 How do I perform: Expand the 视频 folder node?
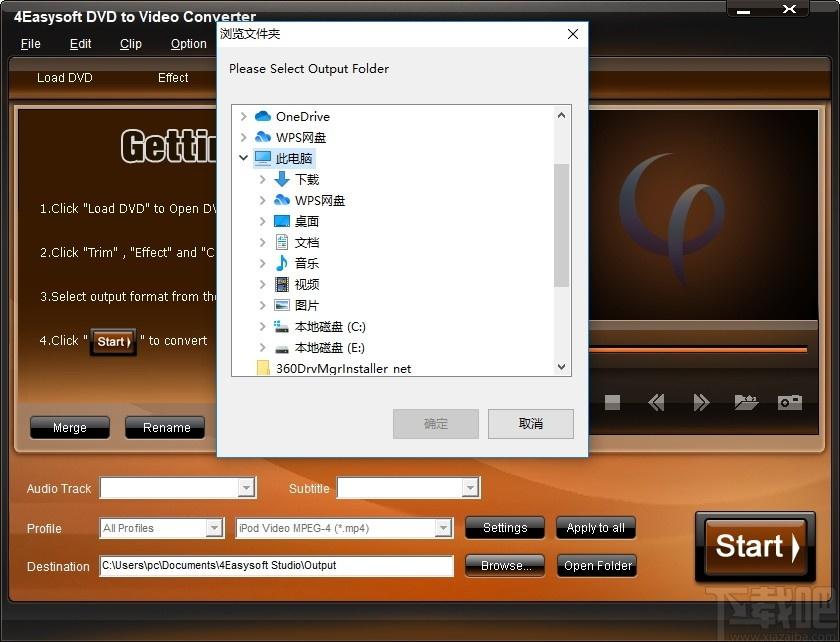262,284
